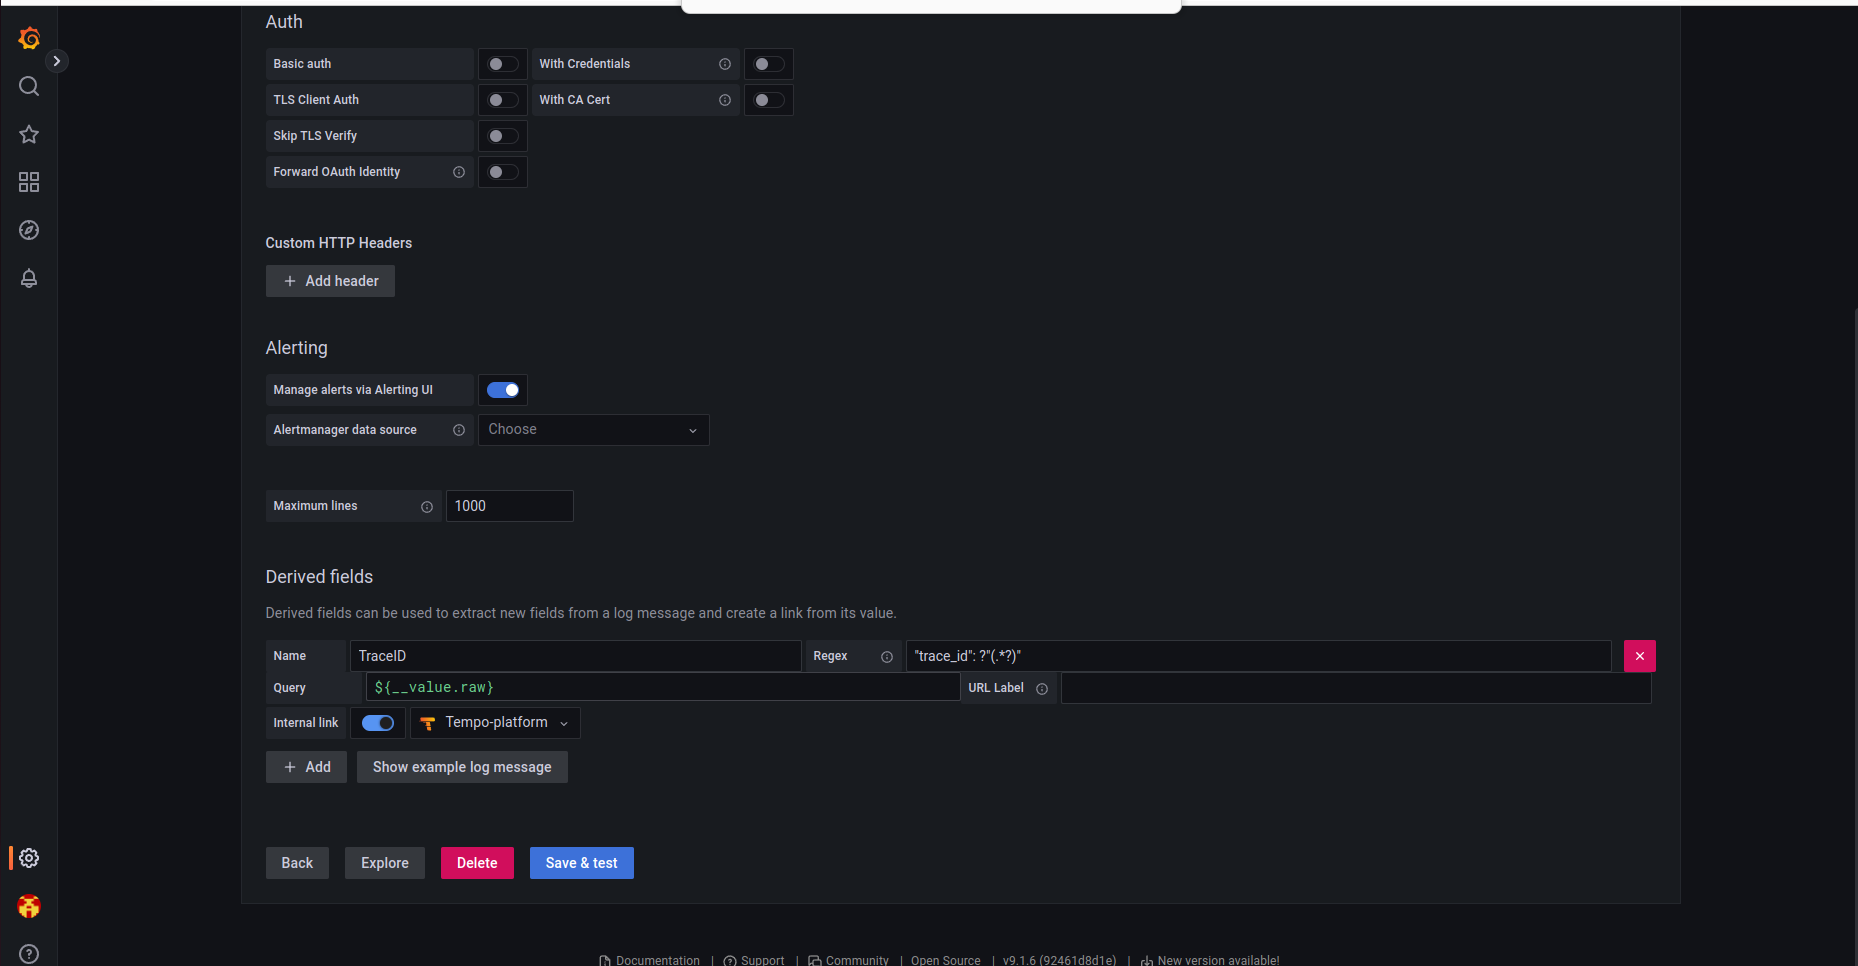This screenshot has width=1858, height=966.
Task: Show info for With Credentials
Action: (x=725, y=64)
